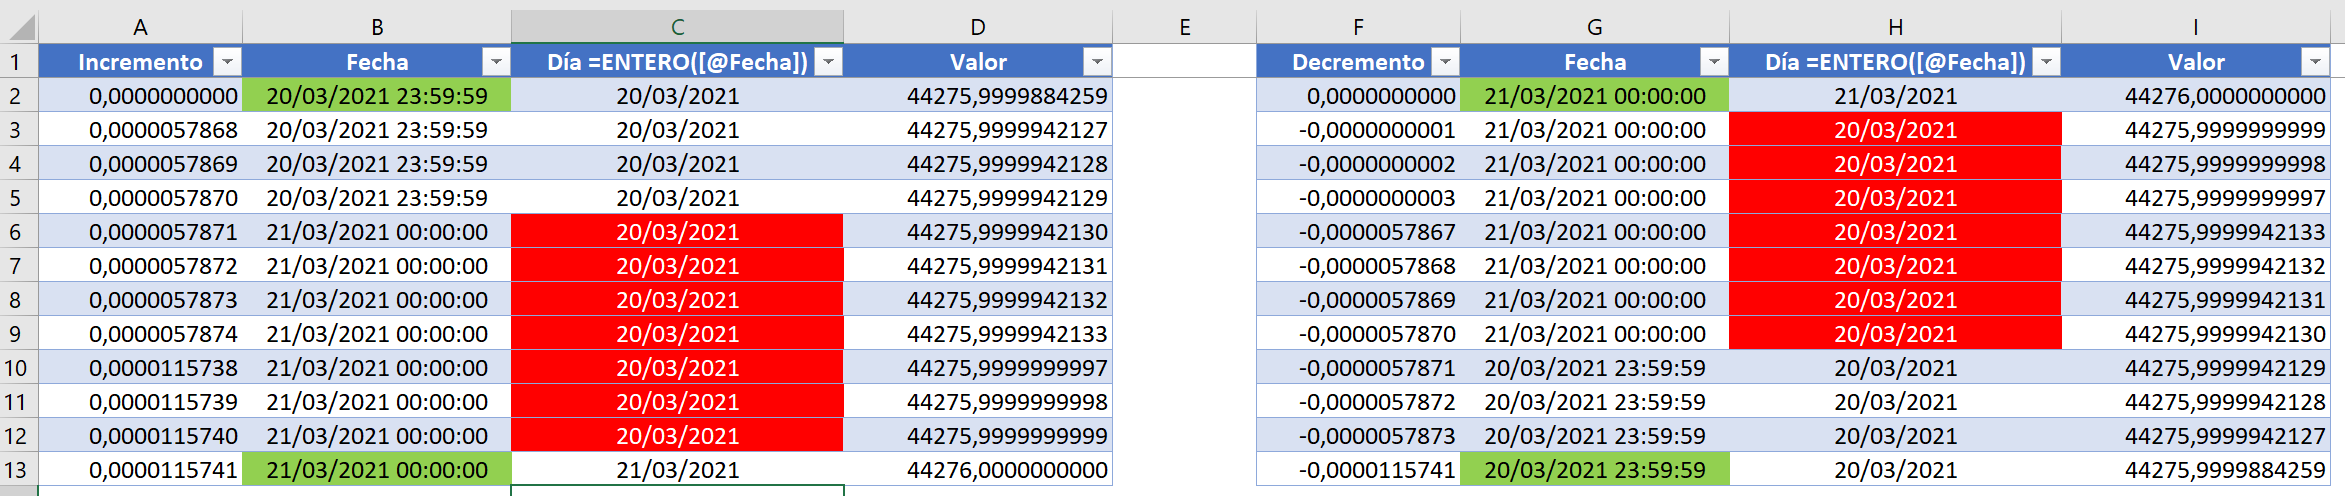
Task: Select row 6 header
Action: (x=18, y=232)
